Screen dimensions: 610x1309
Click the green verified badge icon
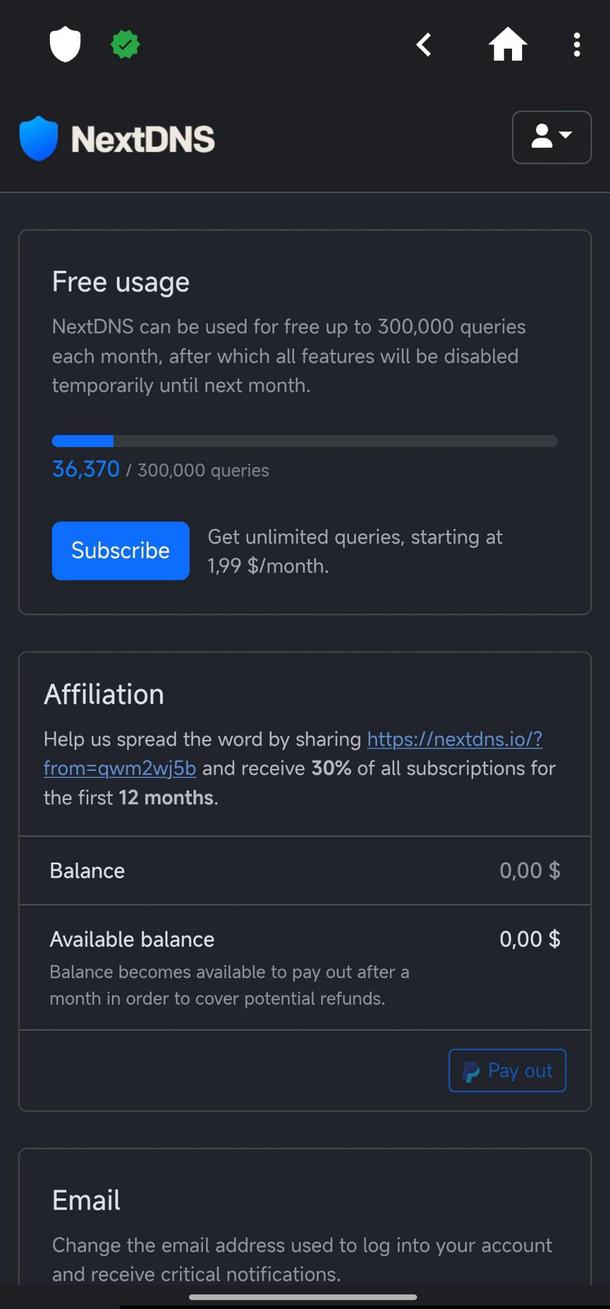pyautogui.click(x=124, y=43)
